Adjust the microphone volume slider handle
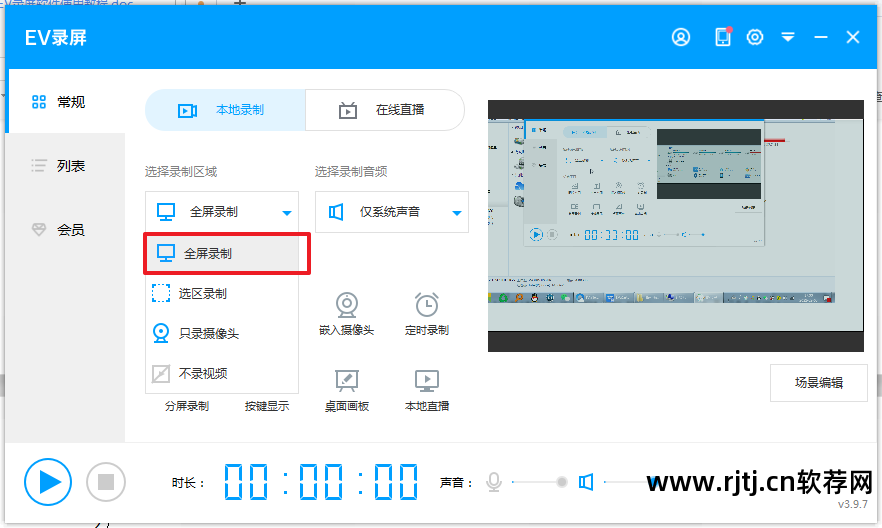882x528 pixels. coord(561,482)
